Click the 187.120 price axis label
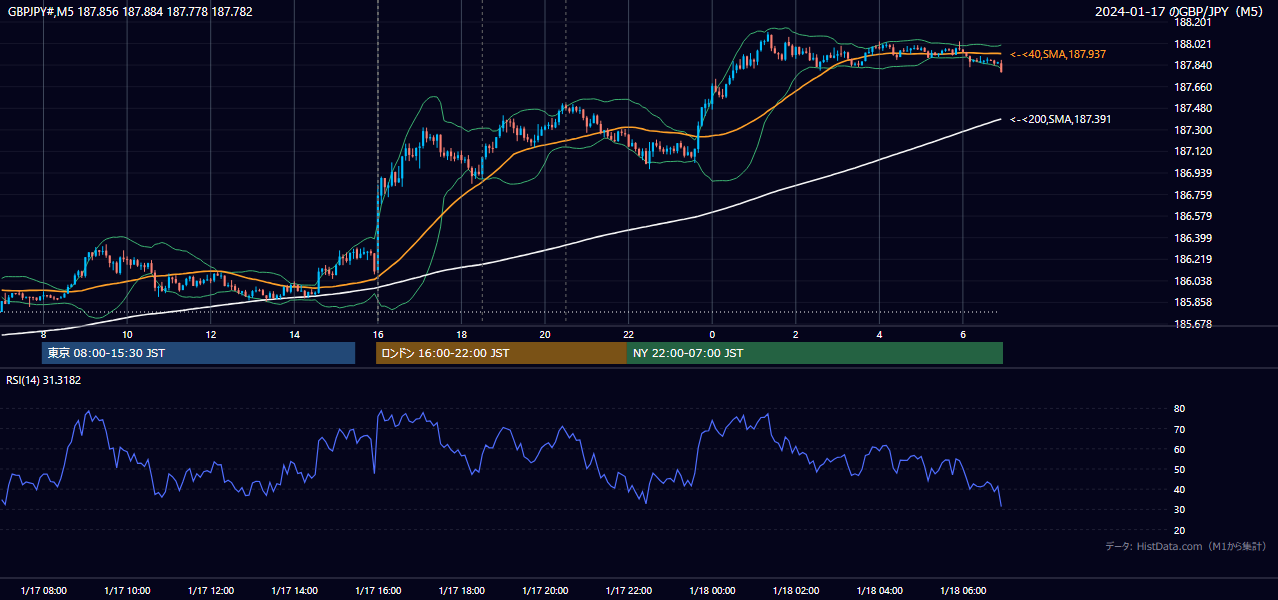 click(x=1193, y=151)
